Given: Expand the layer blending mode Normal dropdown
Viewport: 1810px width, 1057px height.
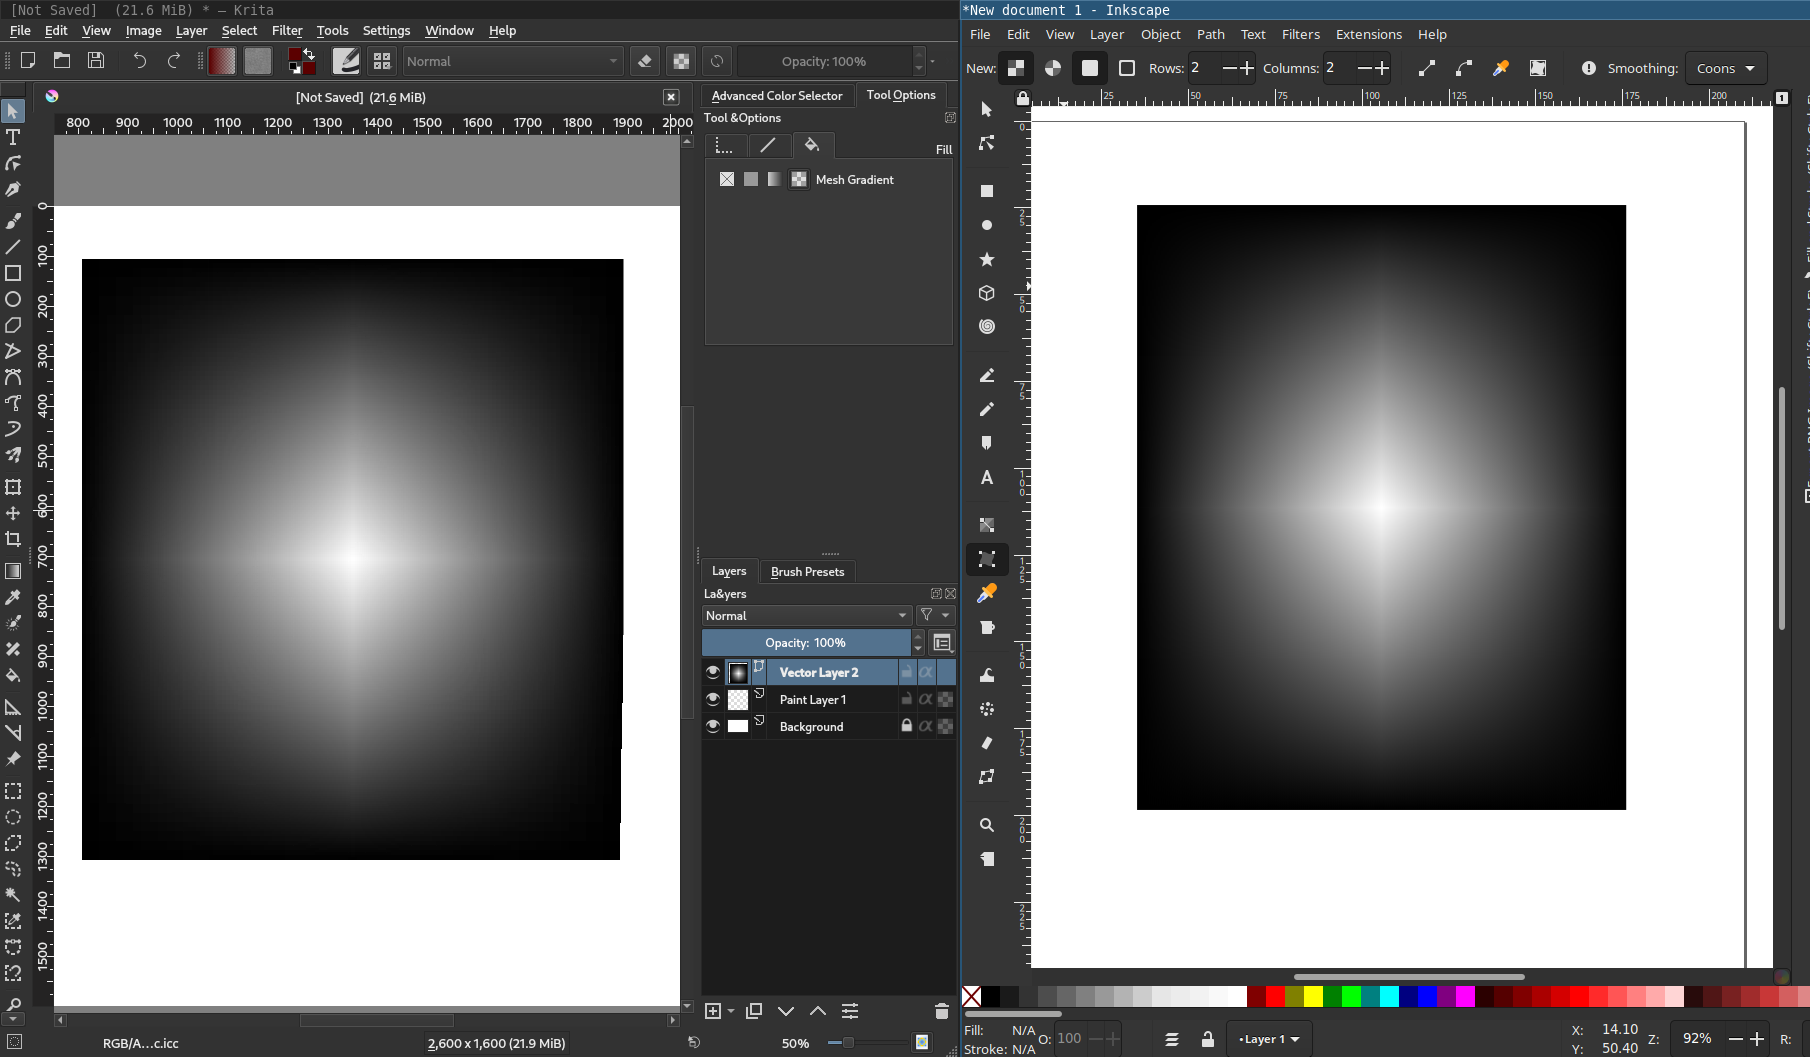Looking at the screenshot, I should 806,616.
